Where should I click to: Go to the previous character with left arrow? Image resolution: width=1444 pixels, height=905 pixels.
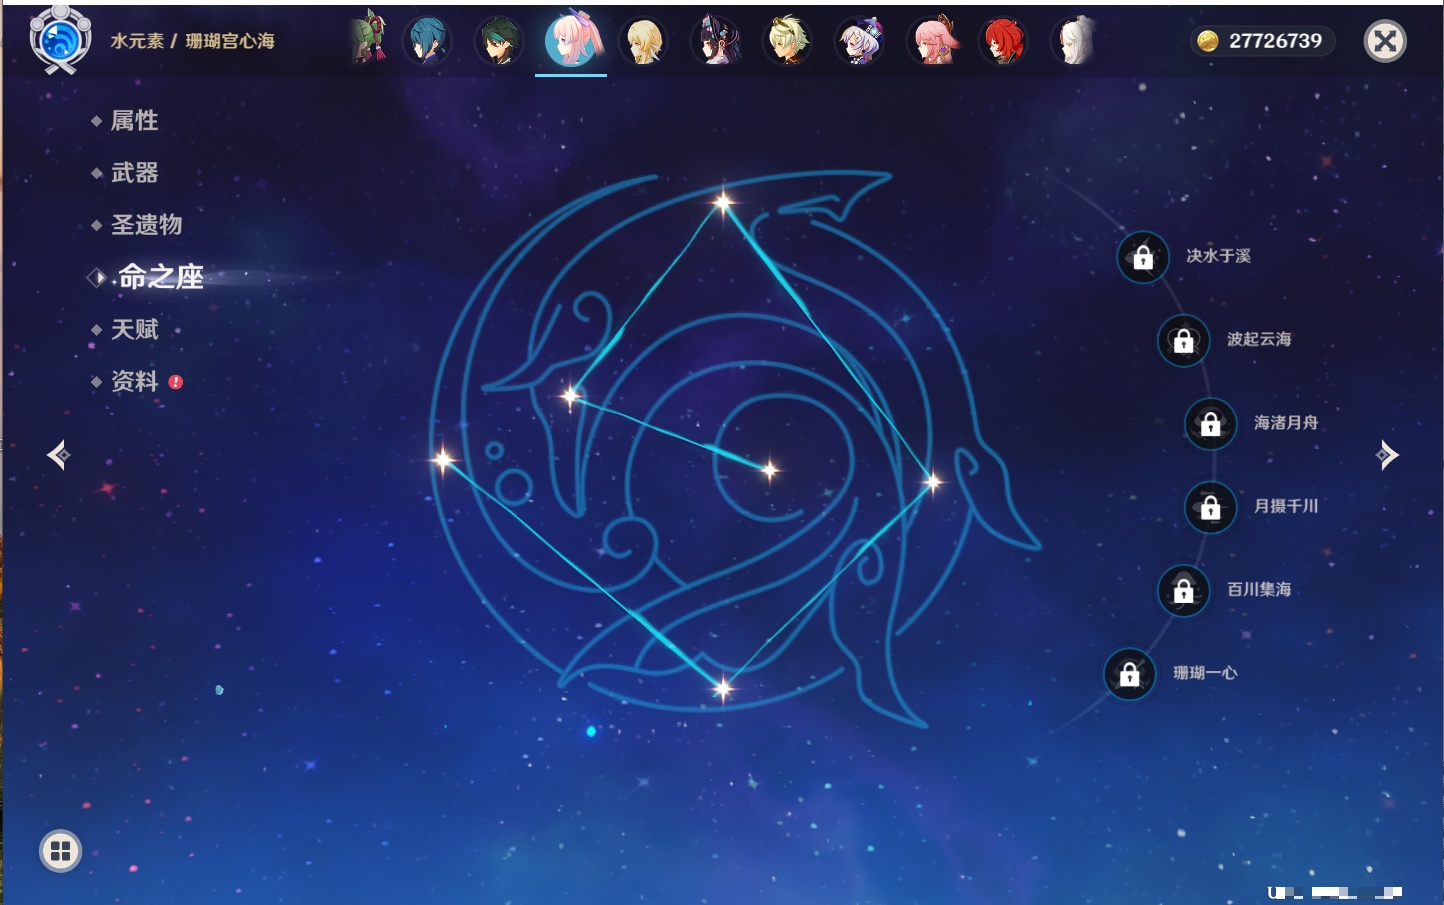[58, 455]
